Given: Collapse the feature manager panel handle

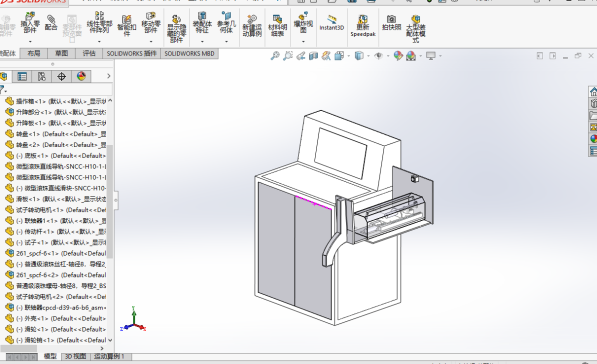Looking at the screenshot, I should pos(116,200).
